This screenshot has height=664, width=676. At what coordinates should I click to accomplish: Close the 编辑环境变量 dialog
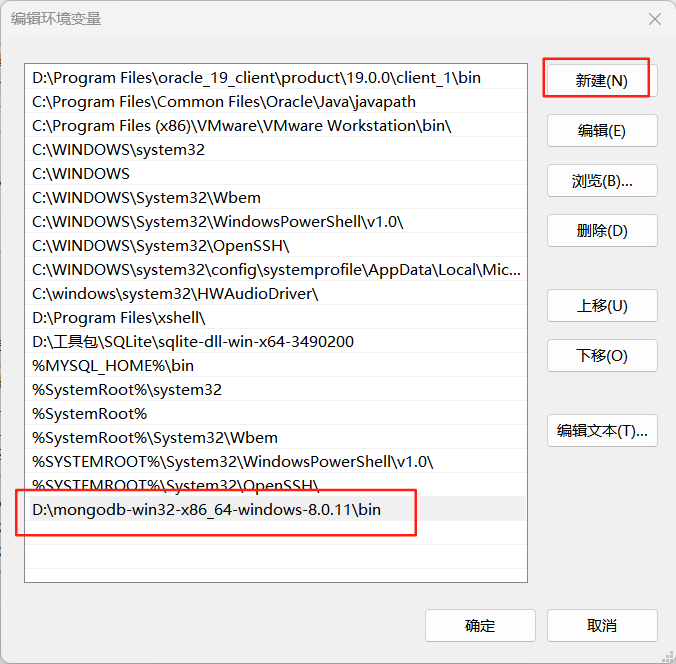[655, 19]
